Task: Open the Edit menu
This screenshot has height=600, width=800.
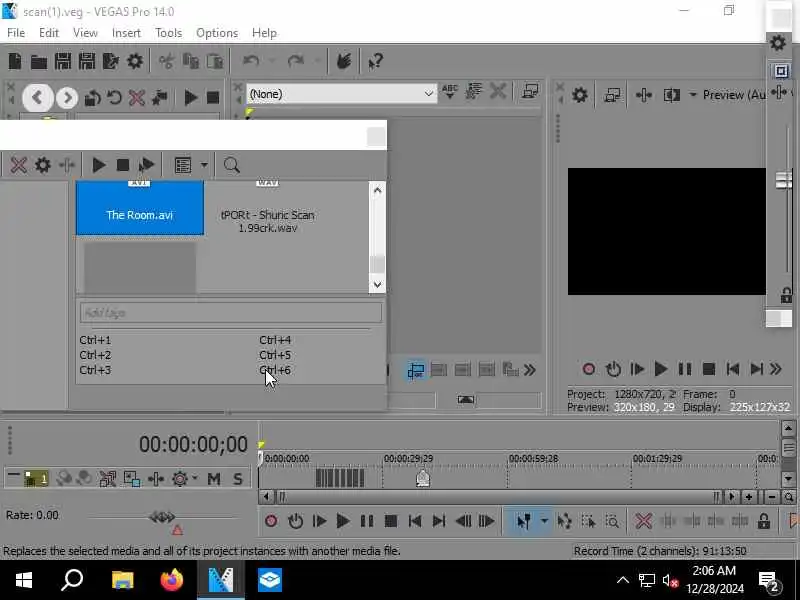Action: pos(48,33)
